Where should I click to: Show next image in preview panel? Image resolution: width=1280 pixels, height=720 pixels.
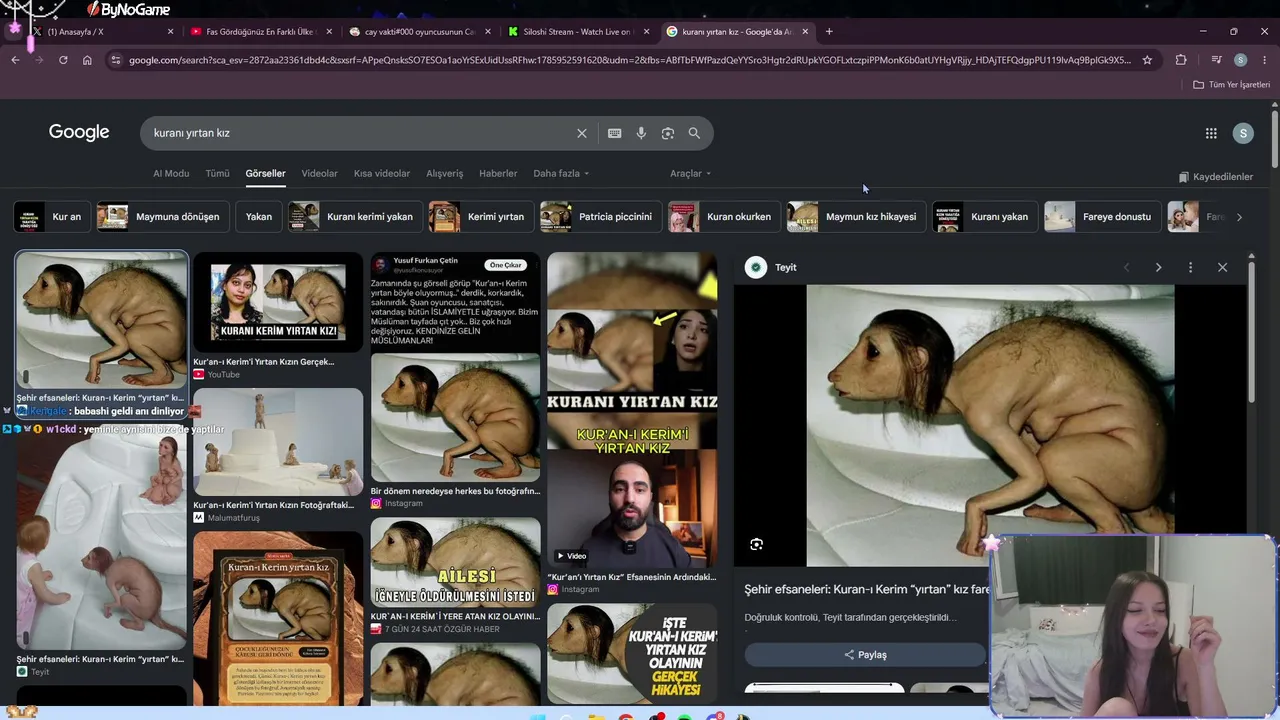pyautogui.click(x=1158, y=267)
